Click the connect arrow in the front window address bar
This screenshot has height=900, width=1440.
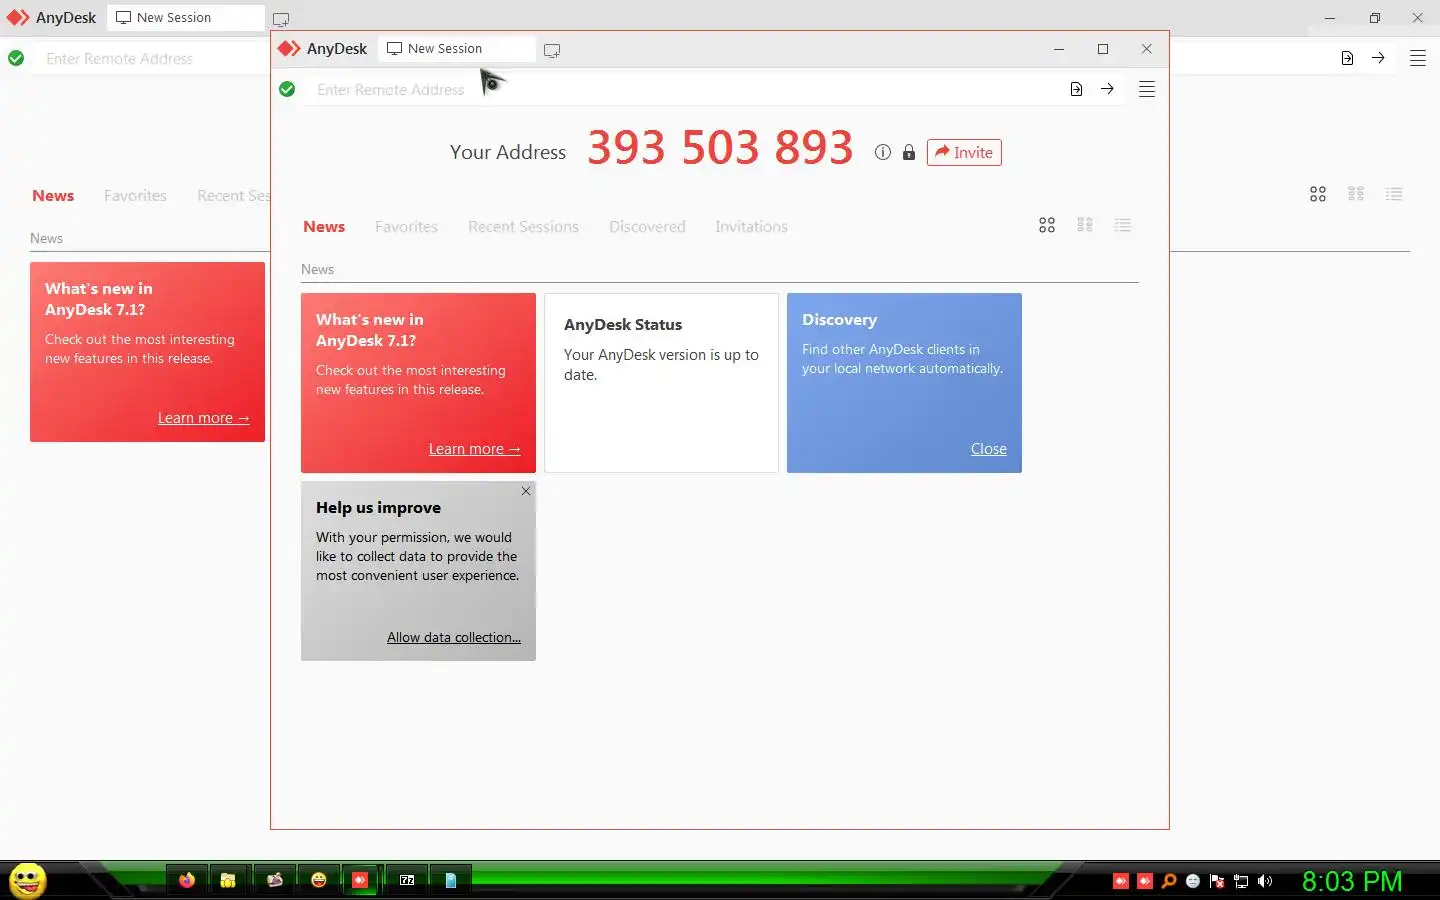coord(1107,89)
